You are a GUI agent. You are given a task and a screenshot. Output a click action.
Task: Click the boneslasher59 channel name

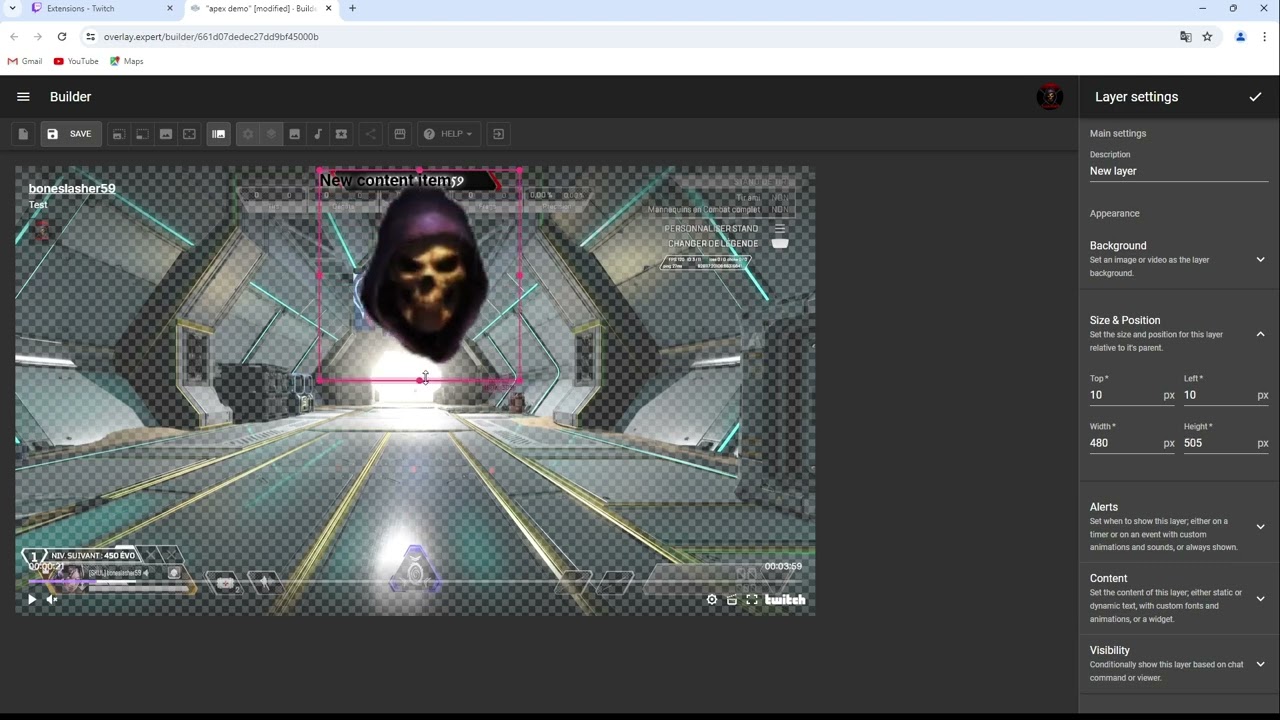click(72, 188)
